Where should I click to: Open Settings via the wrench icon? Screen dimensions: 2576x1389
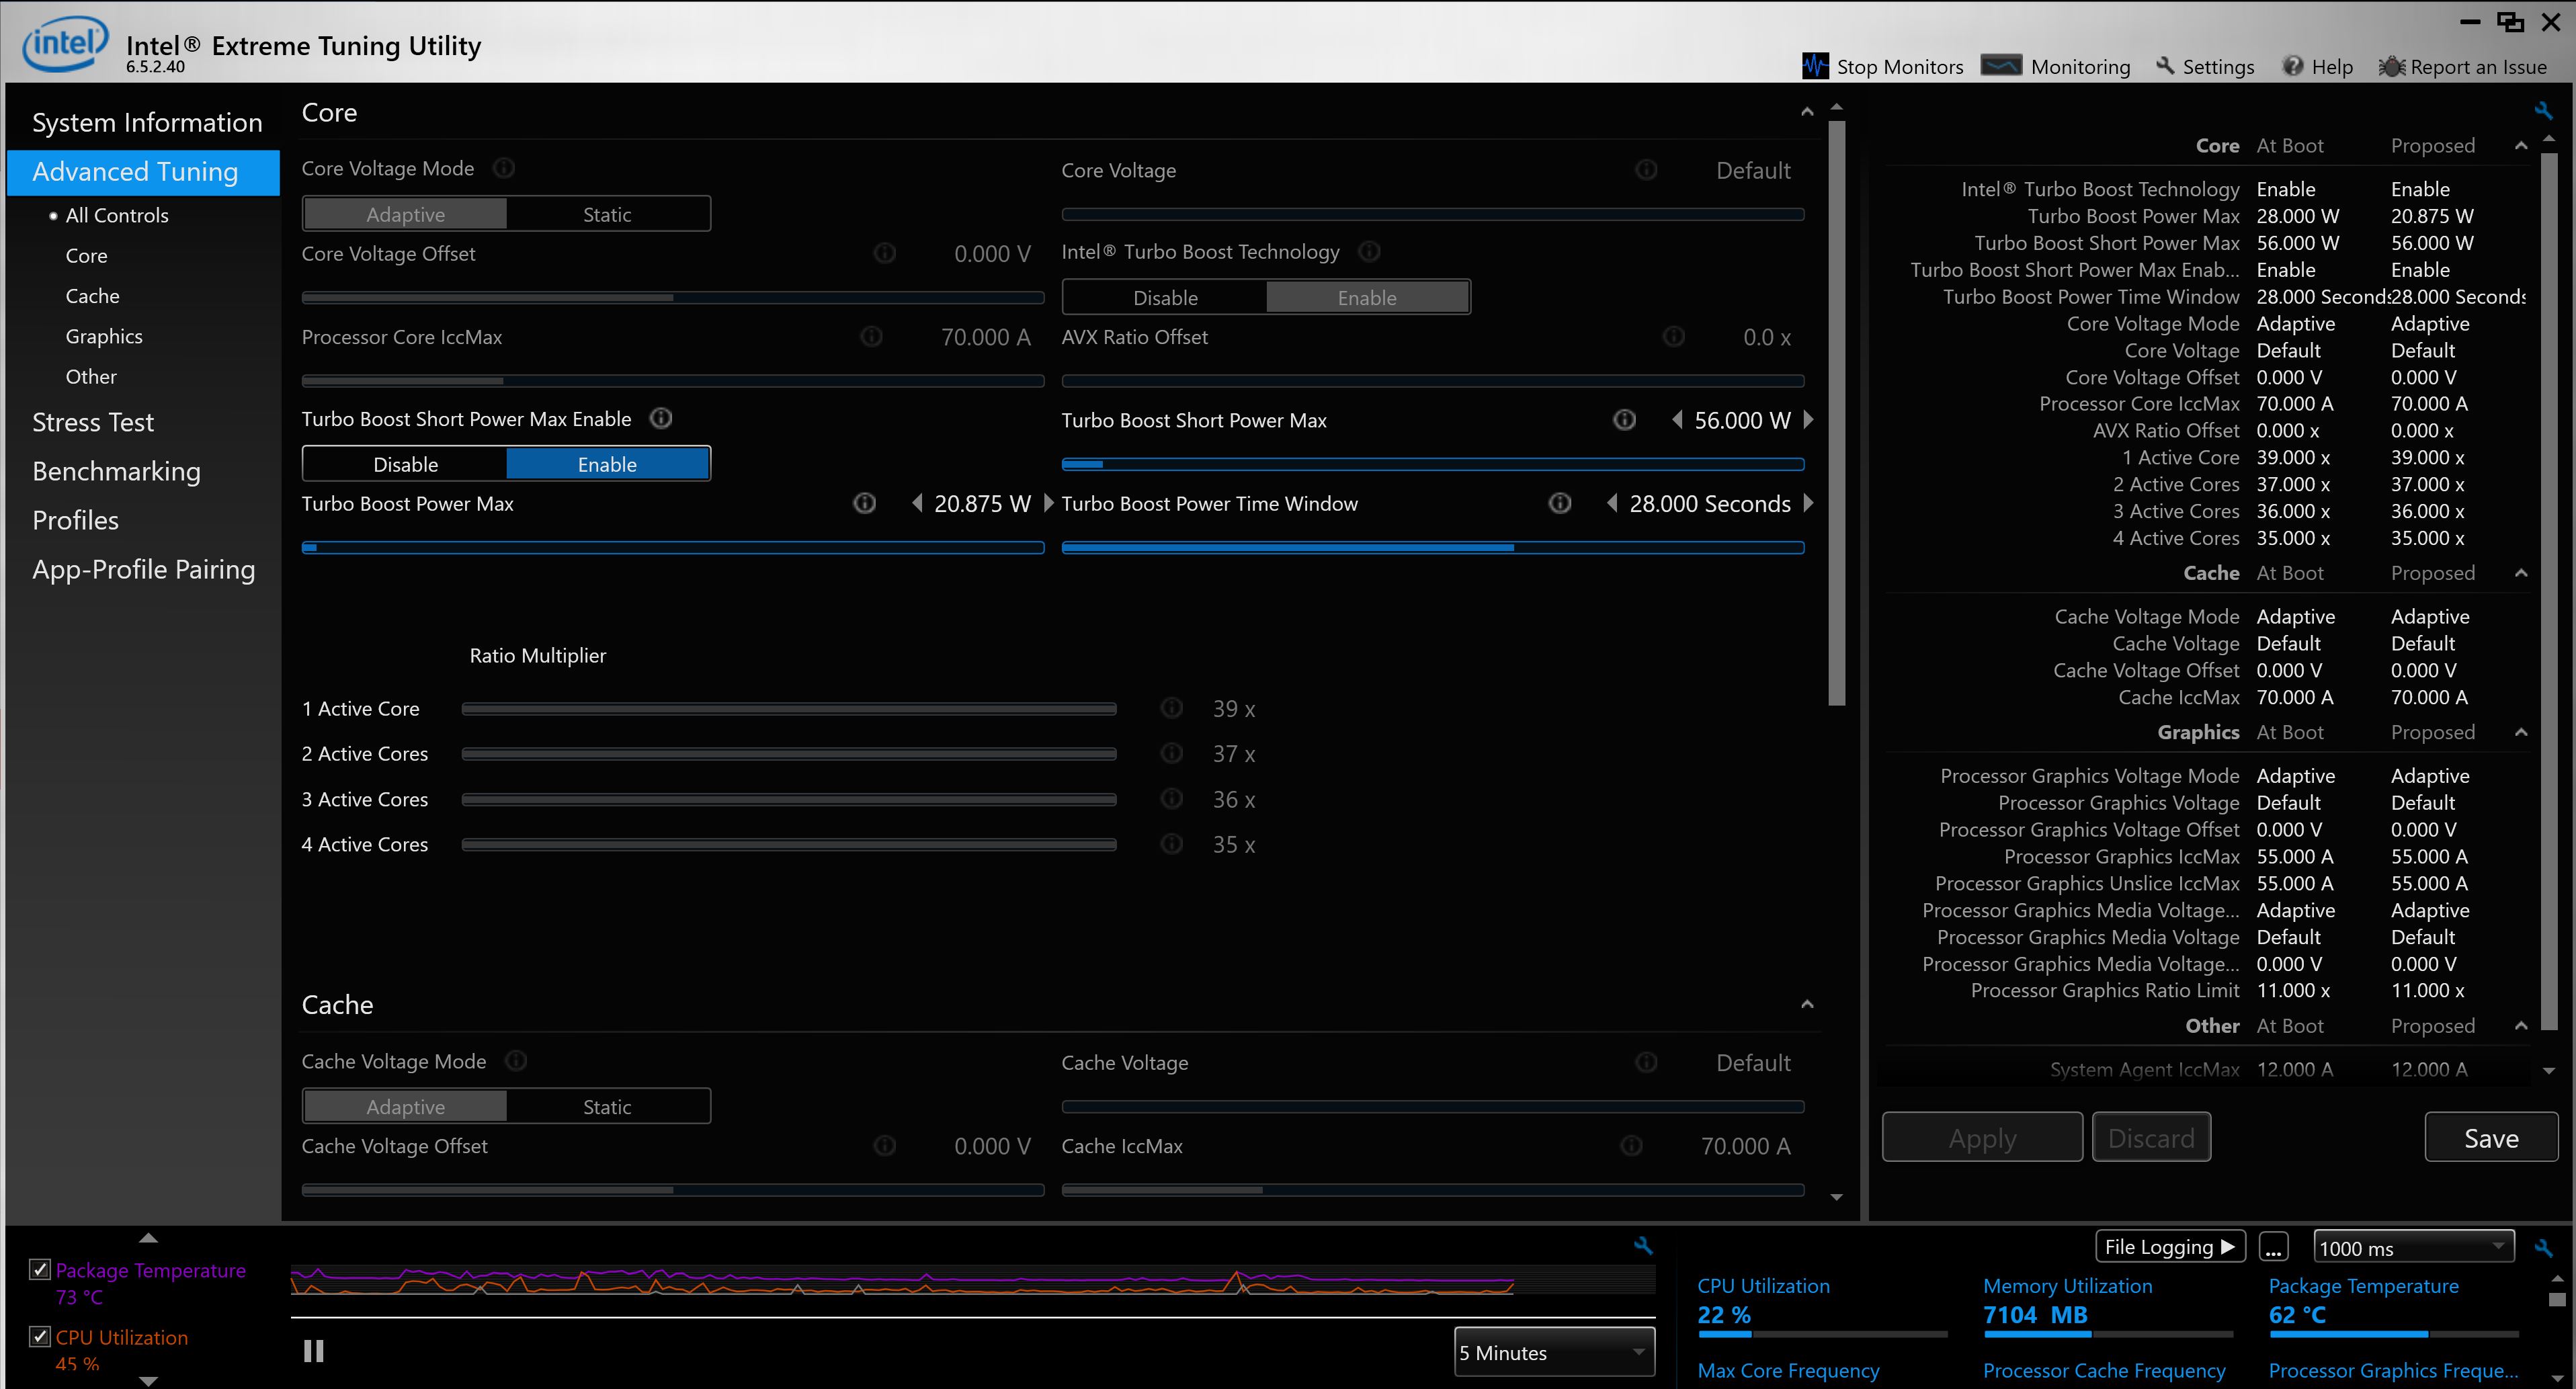pos(2164,66)
